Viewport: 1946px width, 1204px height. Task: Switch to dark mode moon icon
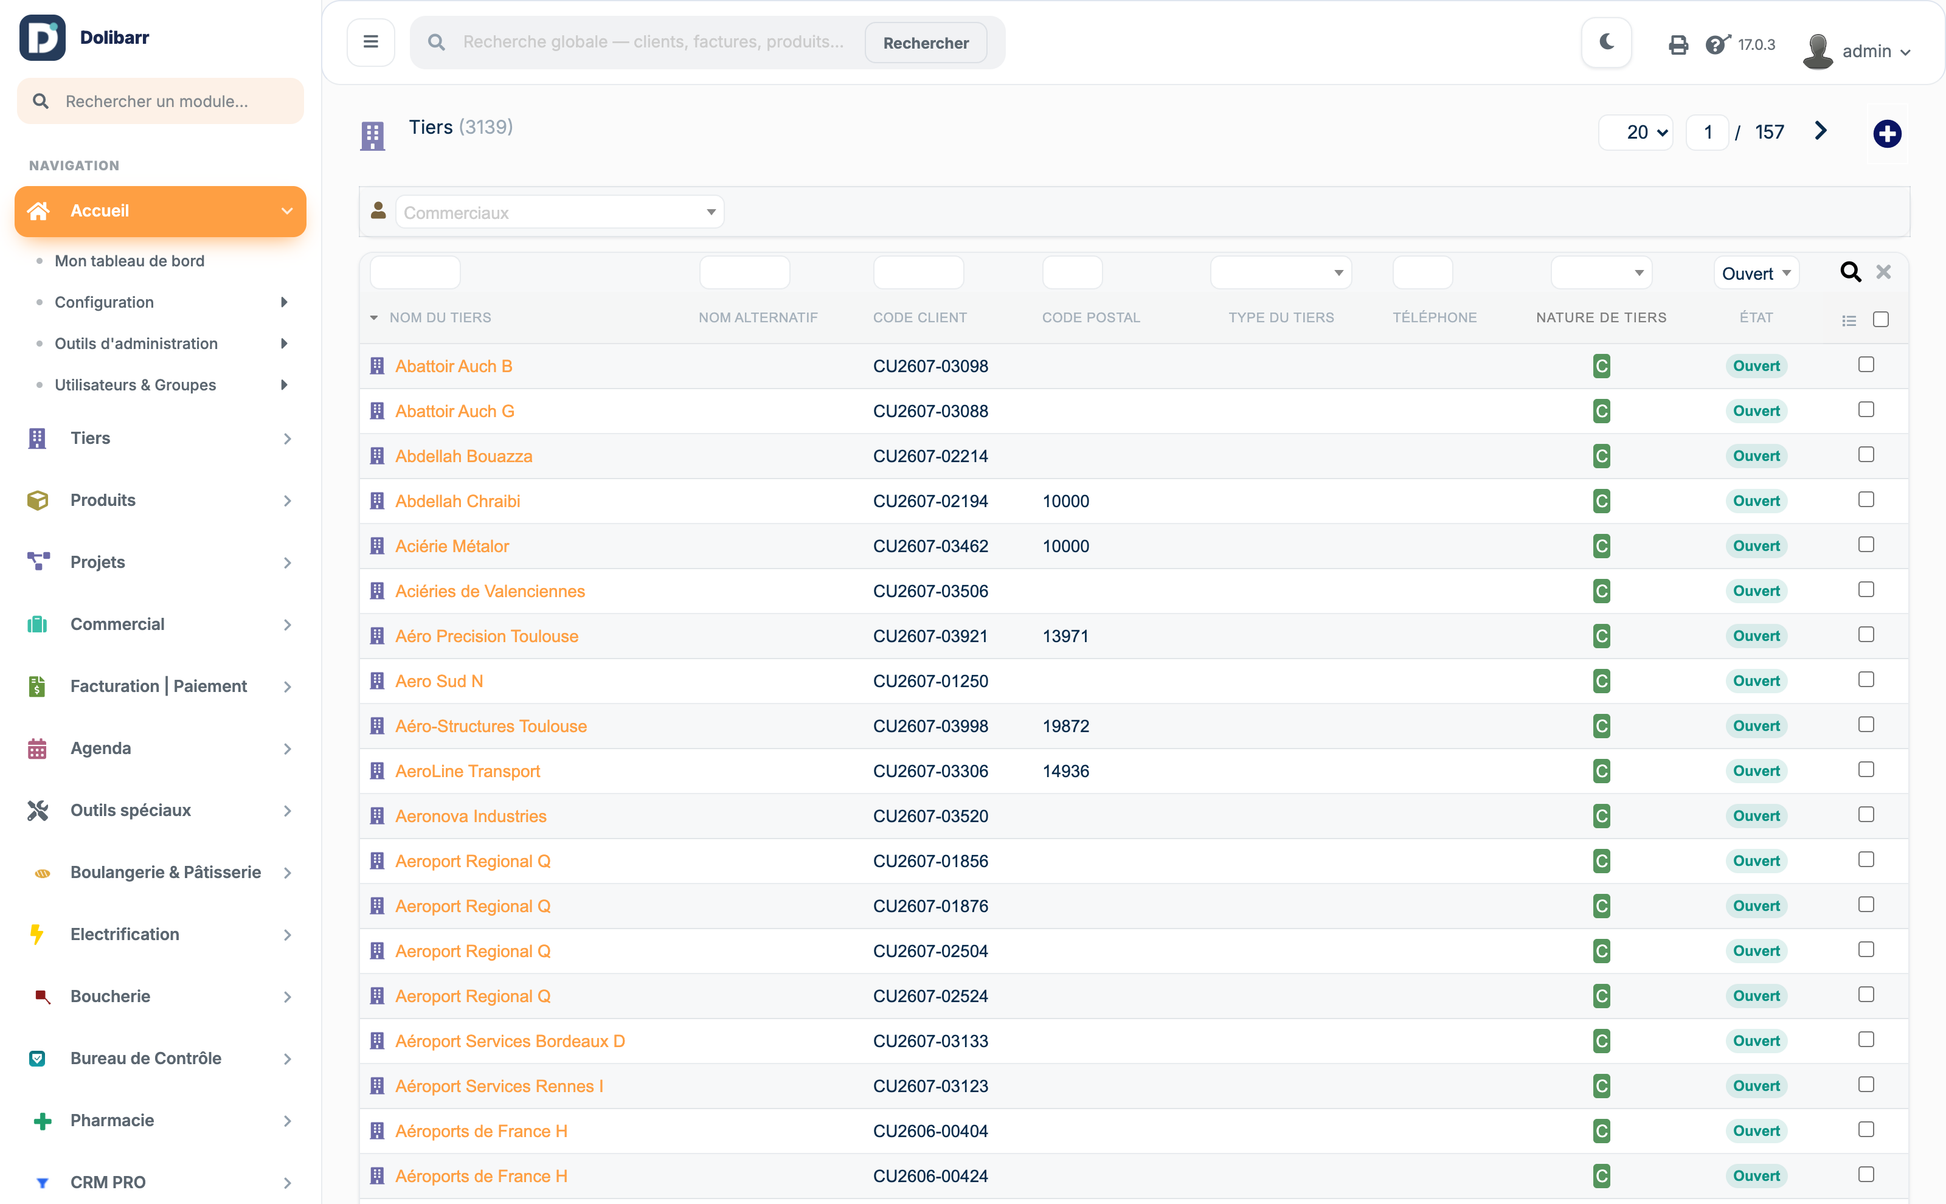point(1607,42)
